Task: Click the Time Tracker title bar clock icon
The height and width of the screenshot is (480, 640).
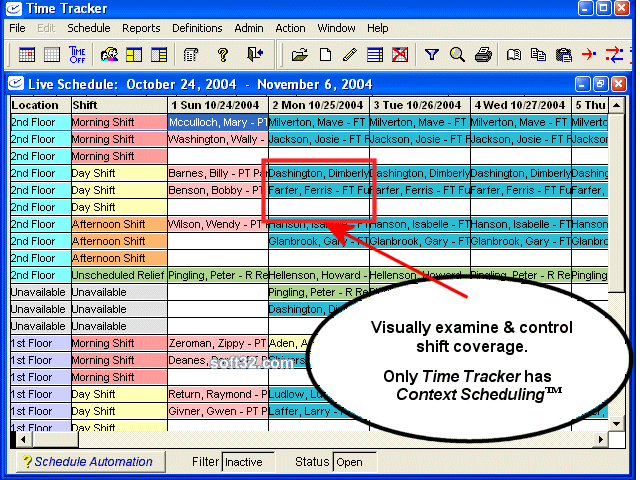Action: click(13, 9)
